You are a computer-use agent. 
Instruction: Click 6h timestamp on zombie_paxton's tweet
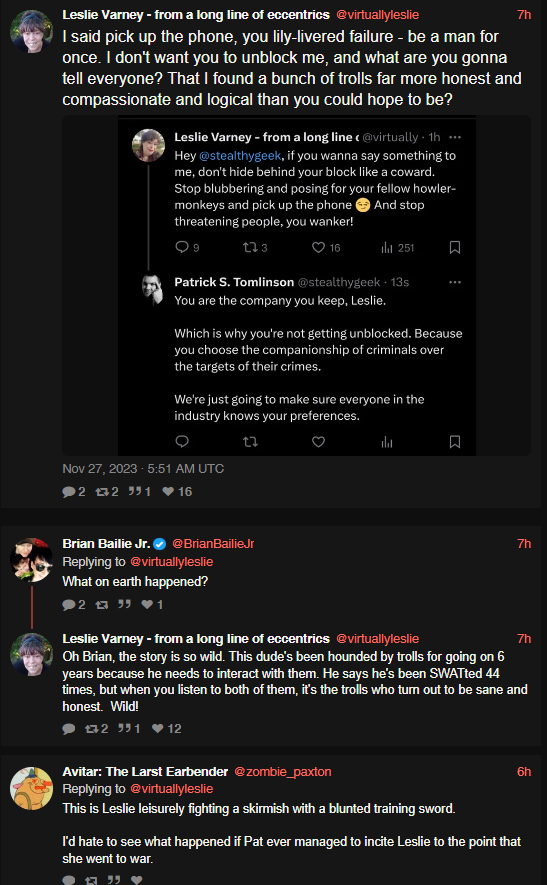[524, 772]
